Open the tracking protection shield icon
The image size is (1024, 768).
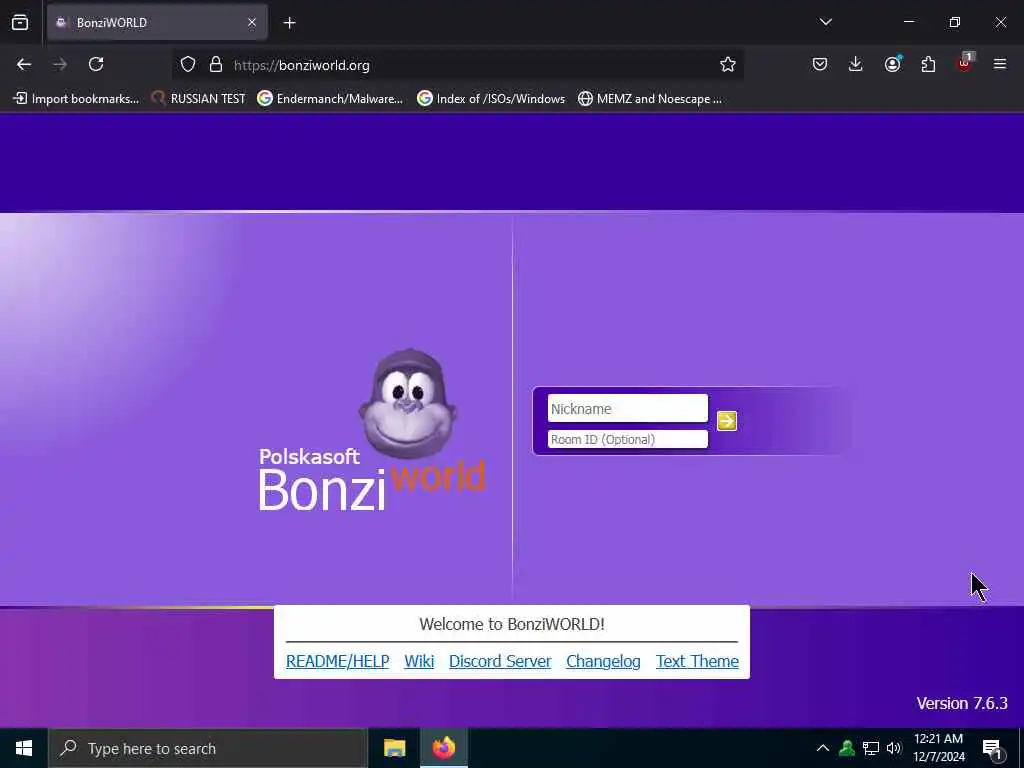188,64
